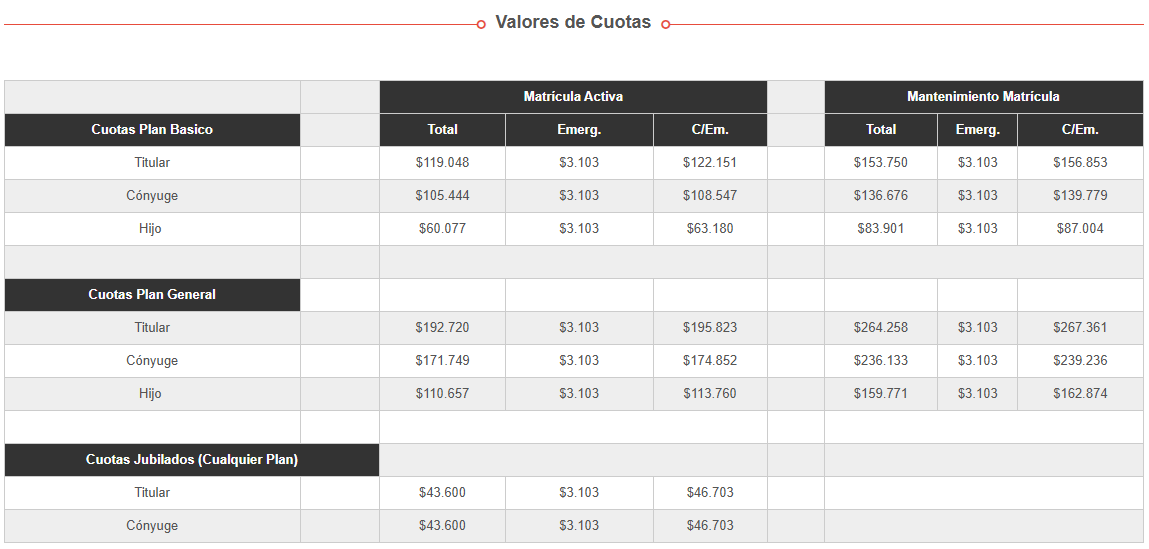
Task: Click the Cuotas Plan General section header
Action: [x=152, y=295]
